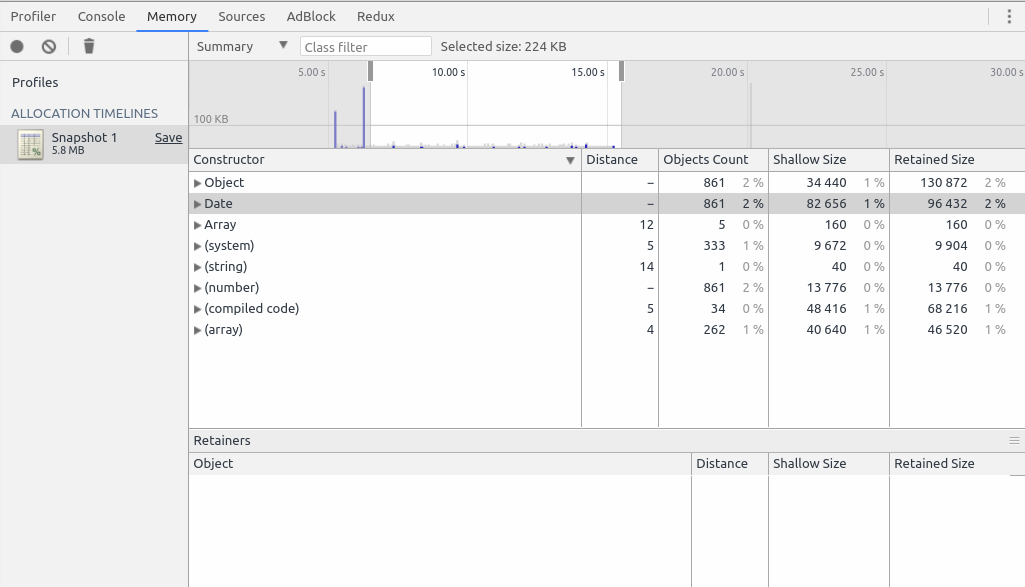Click the Retainers panel menu icon
The height and width of the screenshot is (587, 1025).
tap(1014, 440)
